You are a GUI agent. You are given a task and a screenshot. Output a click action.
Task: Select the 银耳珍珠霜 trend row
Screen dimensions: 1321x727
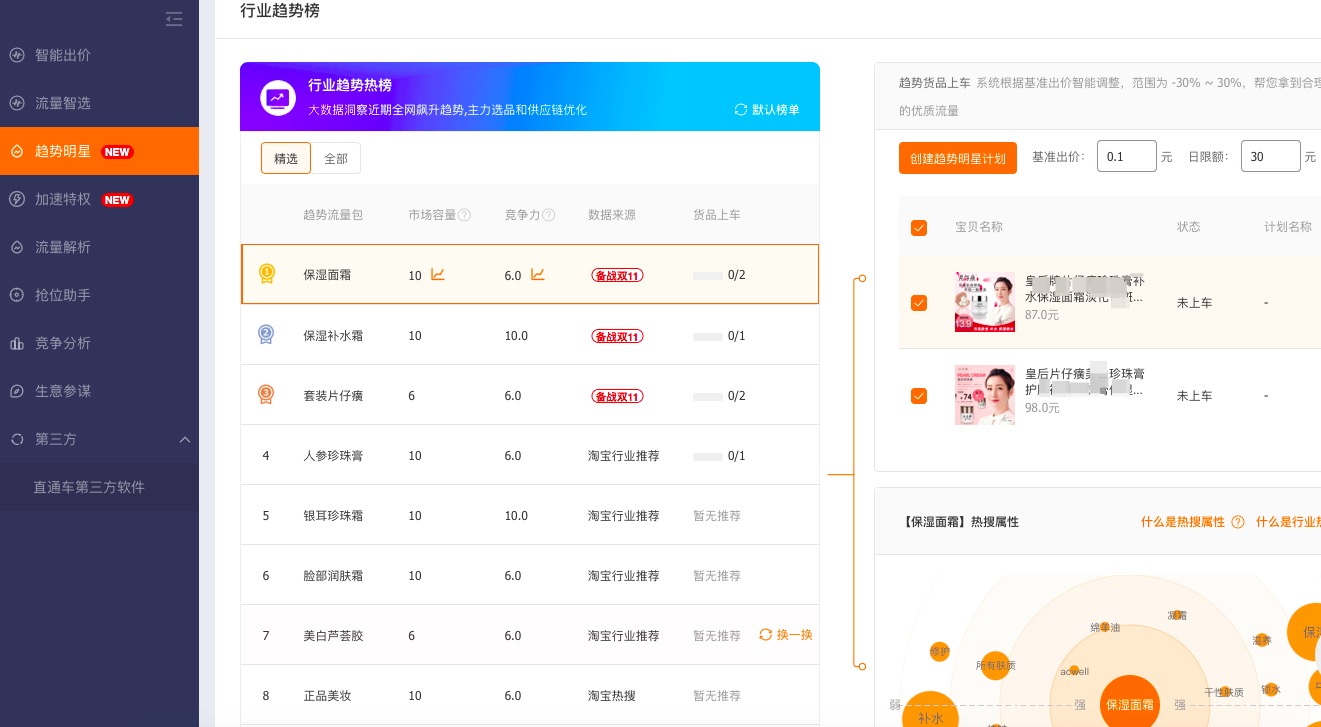[530, 515]
